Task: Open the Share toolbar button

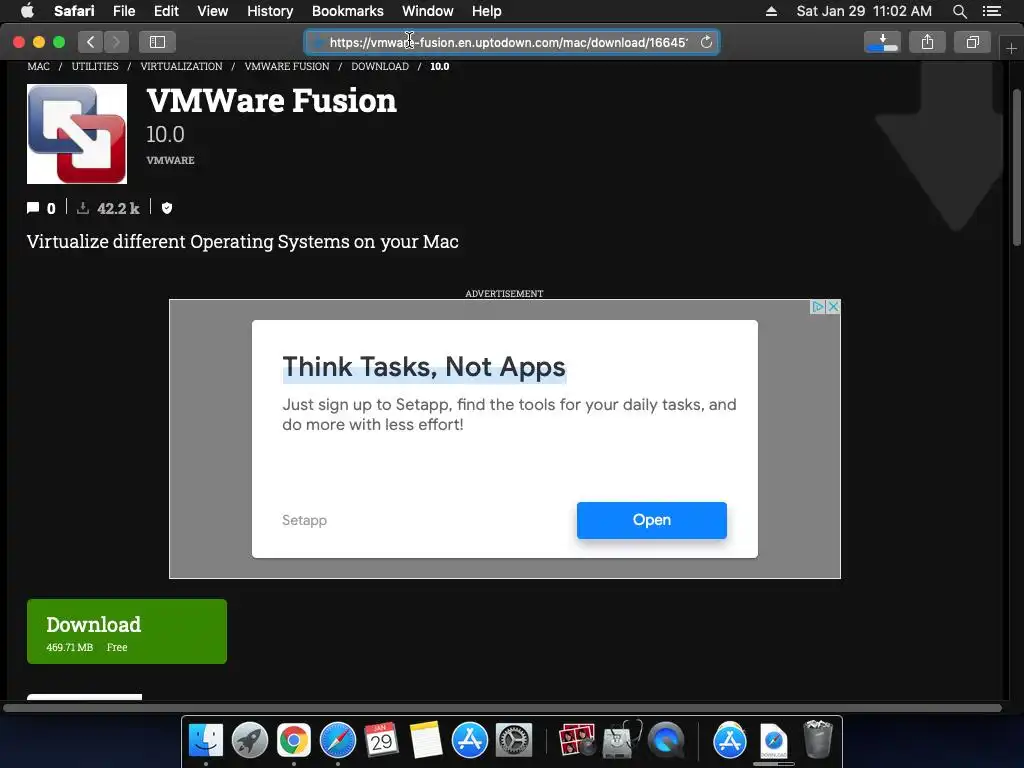Action: tap(927, 42)
